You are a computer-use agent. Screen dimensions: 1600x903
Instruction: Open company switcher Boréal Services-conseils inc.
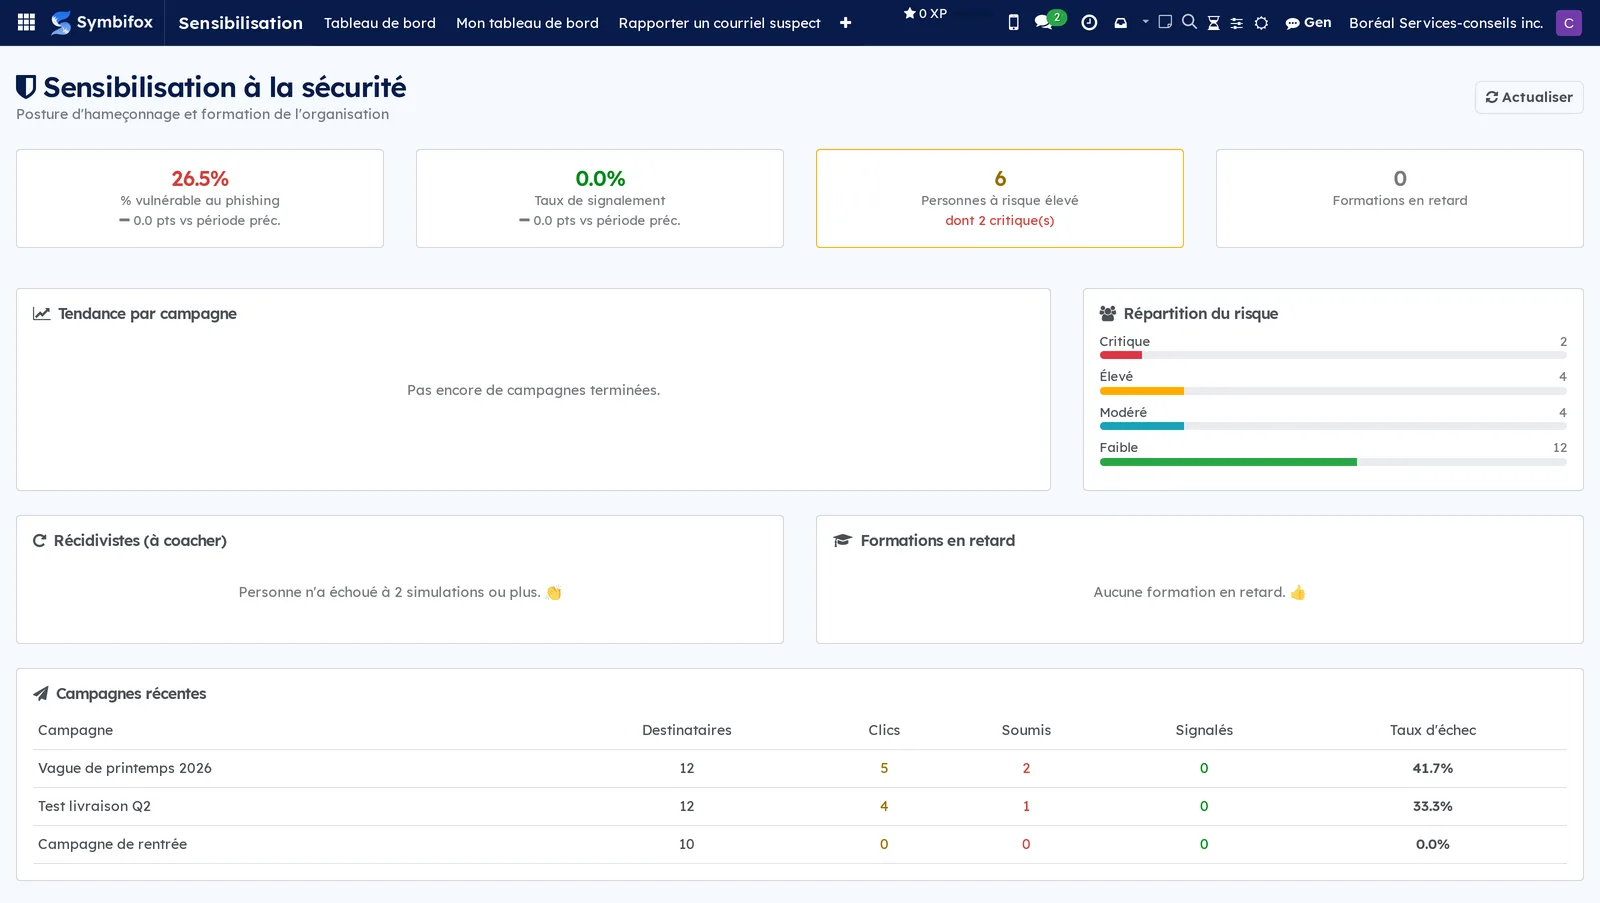tap(1445, 22)
